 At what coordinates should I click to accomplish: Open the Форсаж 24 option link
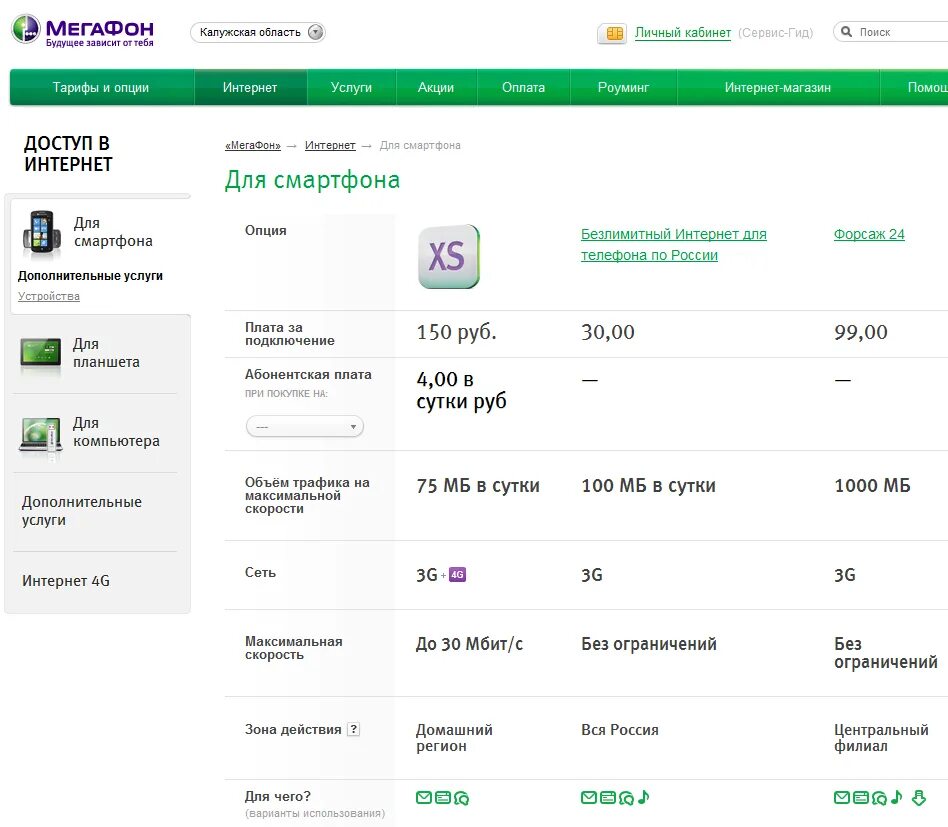pyautogui.click(x=869, y=234)
